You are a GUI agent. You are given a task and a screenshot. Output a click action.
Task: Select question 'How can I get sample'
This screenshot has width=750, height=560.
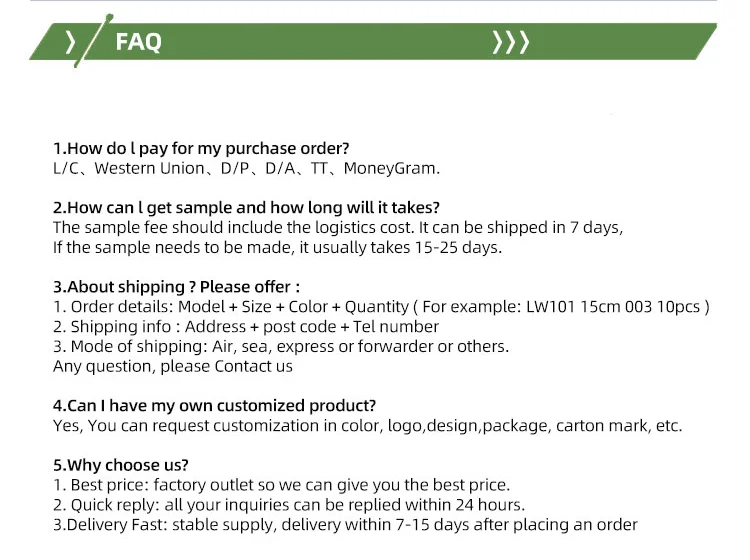click(x=246, y=208)
